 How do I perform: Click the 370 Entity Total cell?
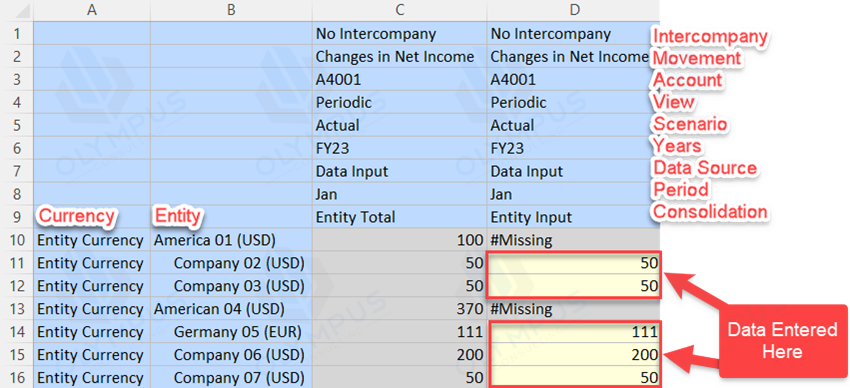coord(400,309)
